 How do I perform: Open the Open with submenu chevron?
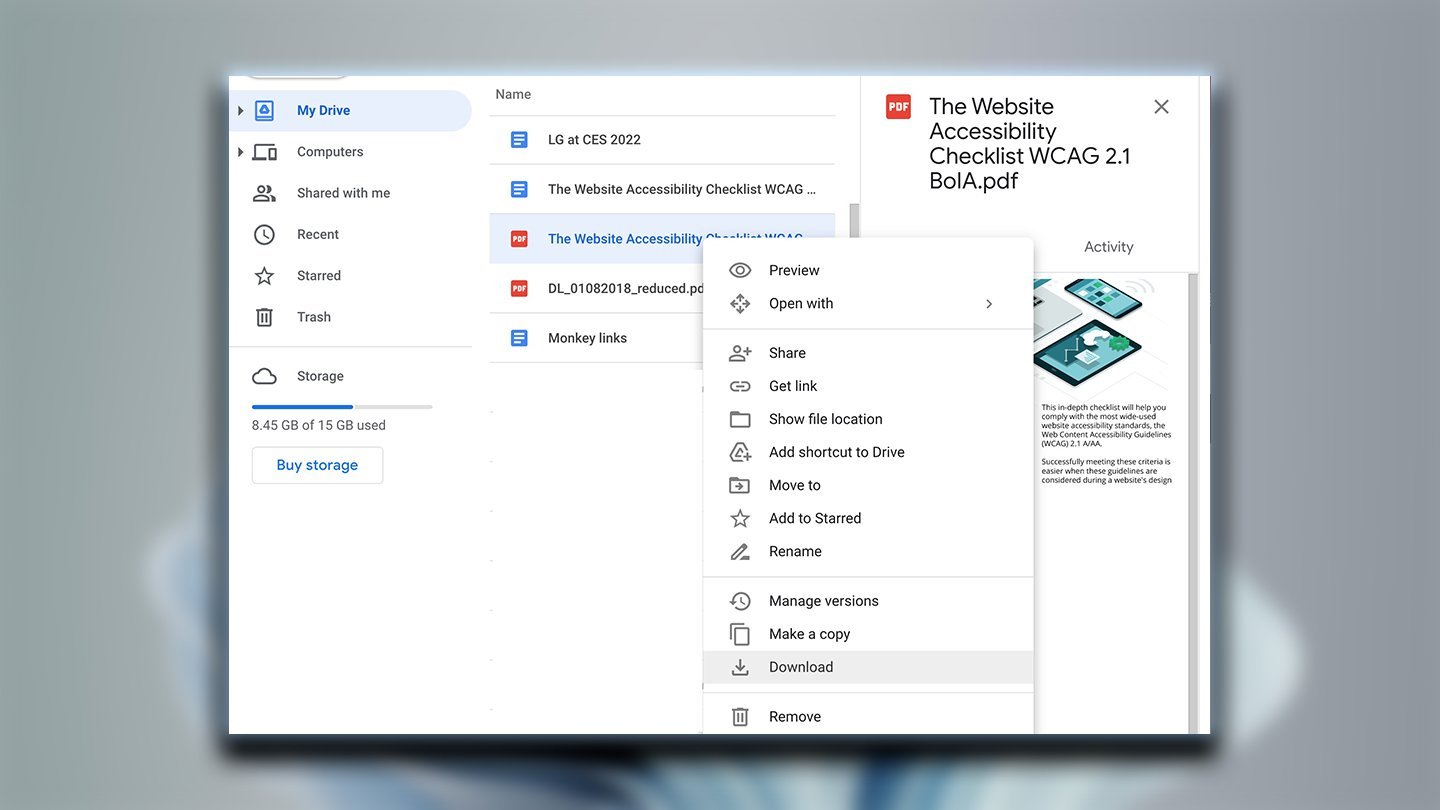989,303
